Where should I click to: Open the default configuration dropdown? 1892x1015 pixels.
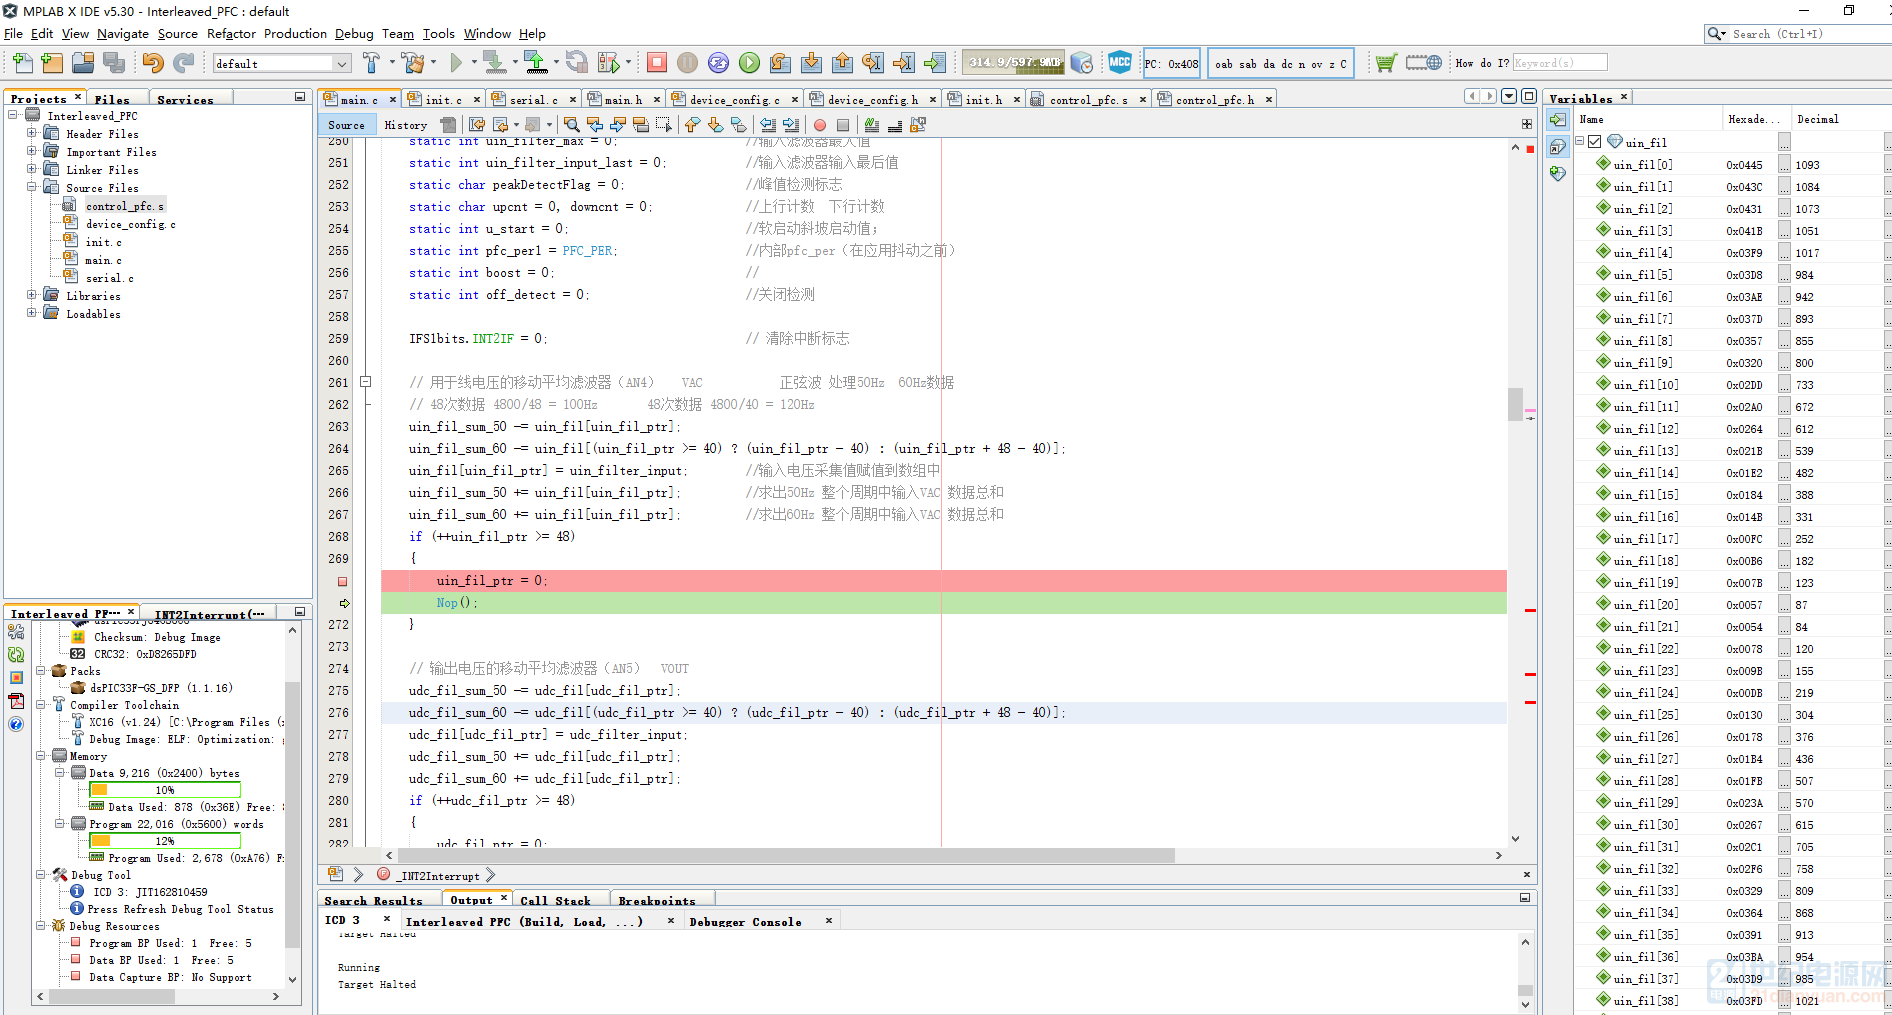(x=342, y=64)
